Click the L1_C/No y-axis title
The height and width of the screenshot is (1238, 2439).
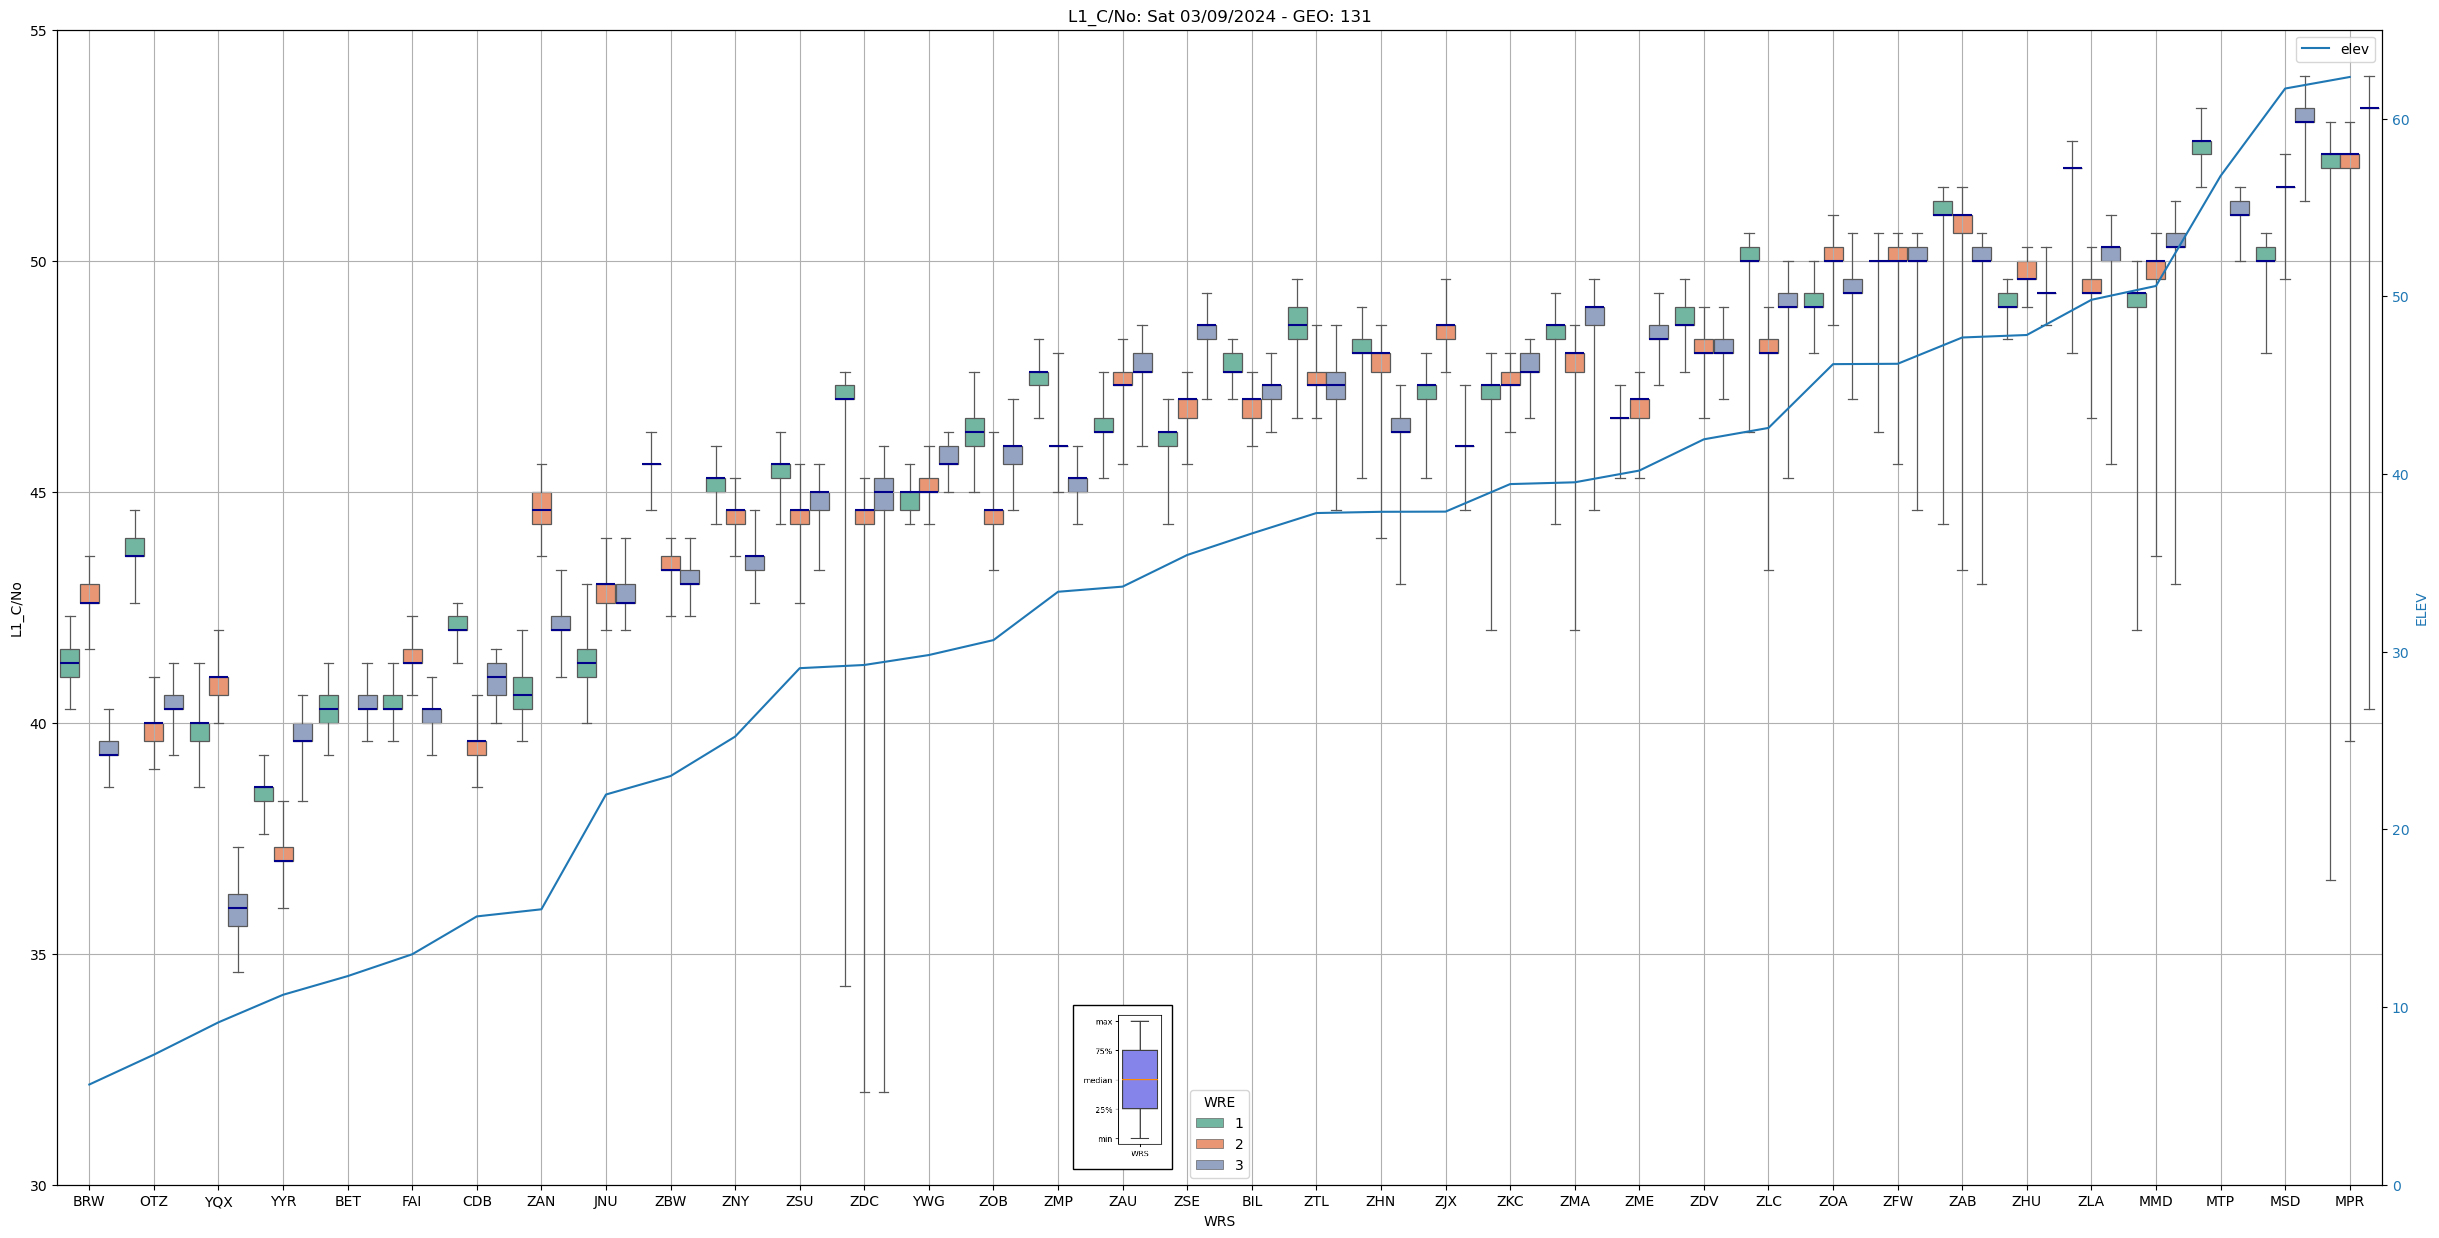[16, 609]
